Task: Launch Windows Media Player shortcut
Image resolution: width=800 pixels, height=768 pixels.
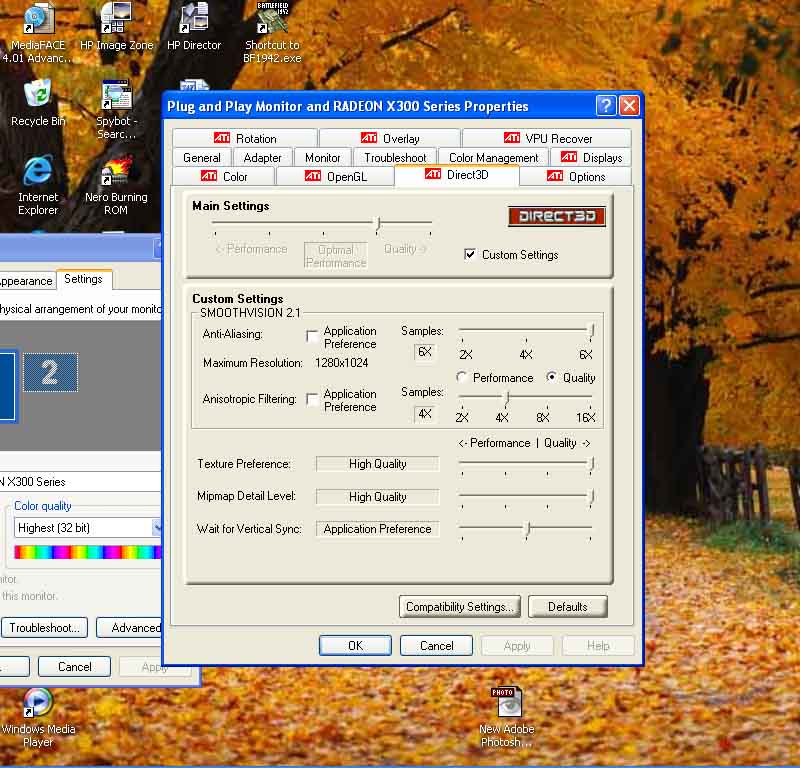Action: point(37,704)
